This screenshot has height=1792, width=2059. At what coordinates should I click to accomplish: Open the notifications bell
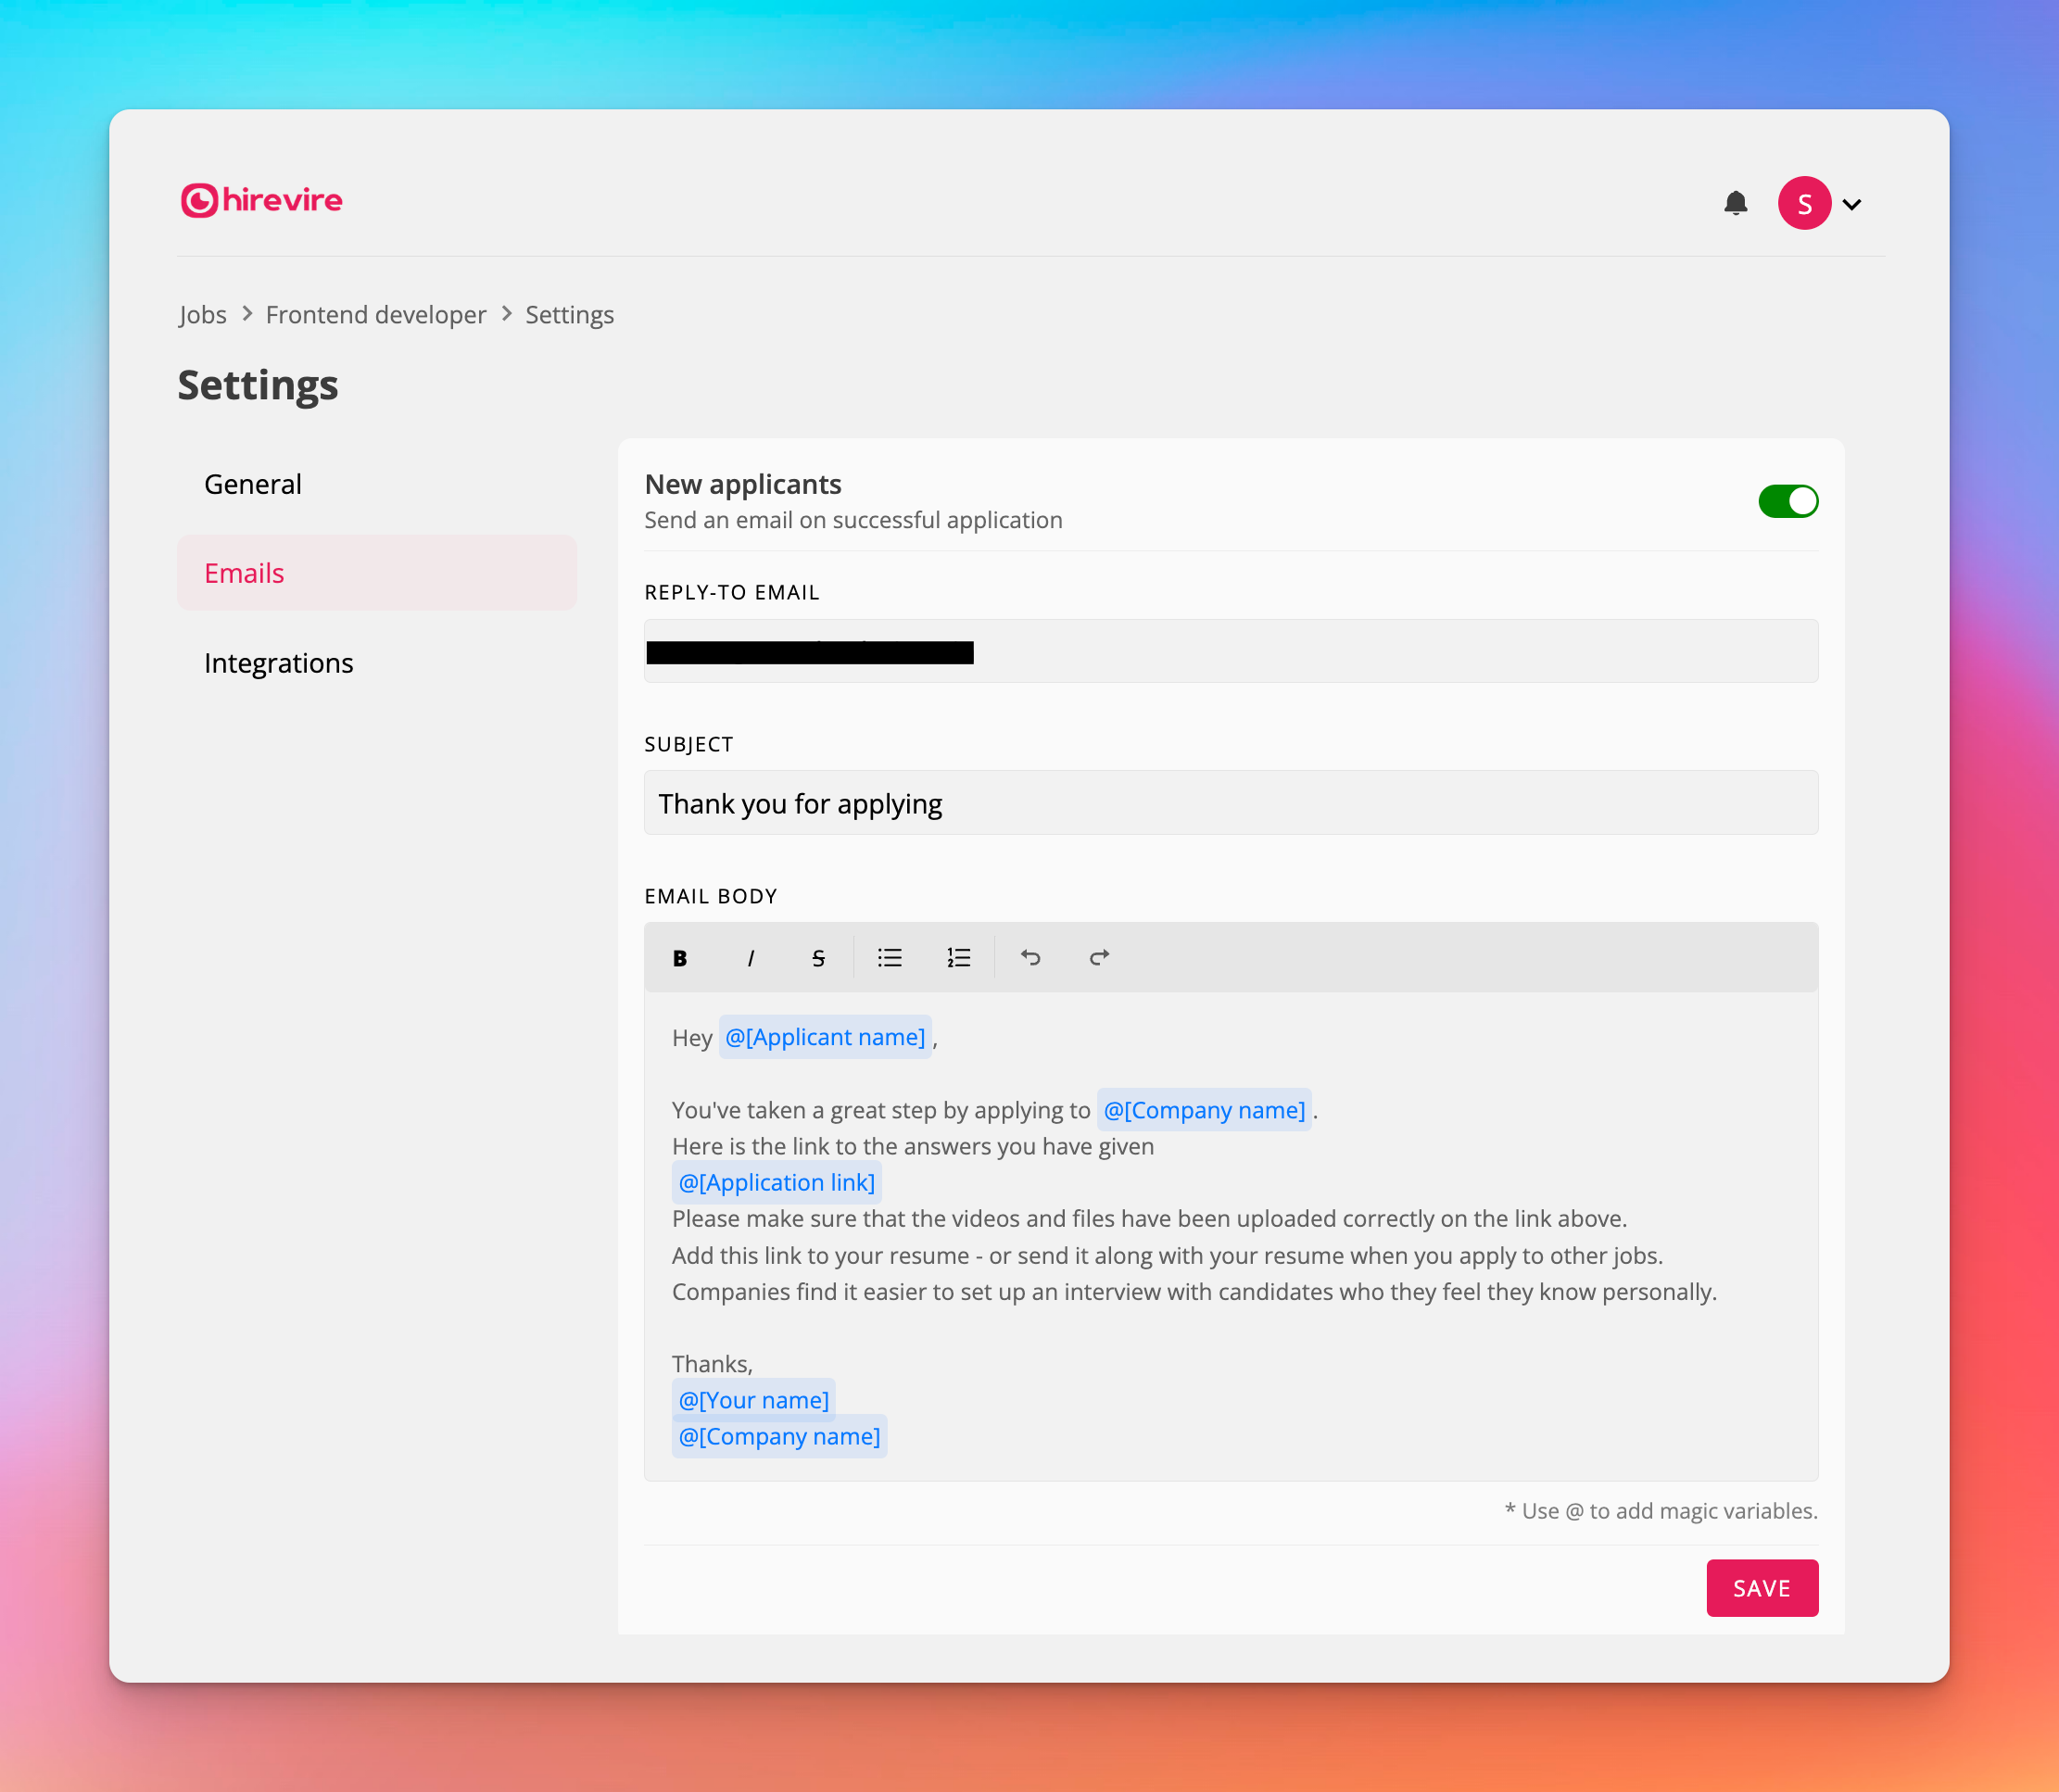coord(1735,204)
